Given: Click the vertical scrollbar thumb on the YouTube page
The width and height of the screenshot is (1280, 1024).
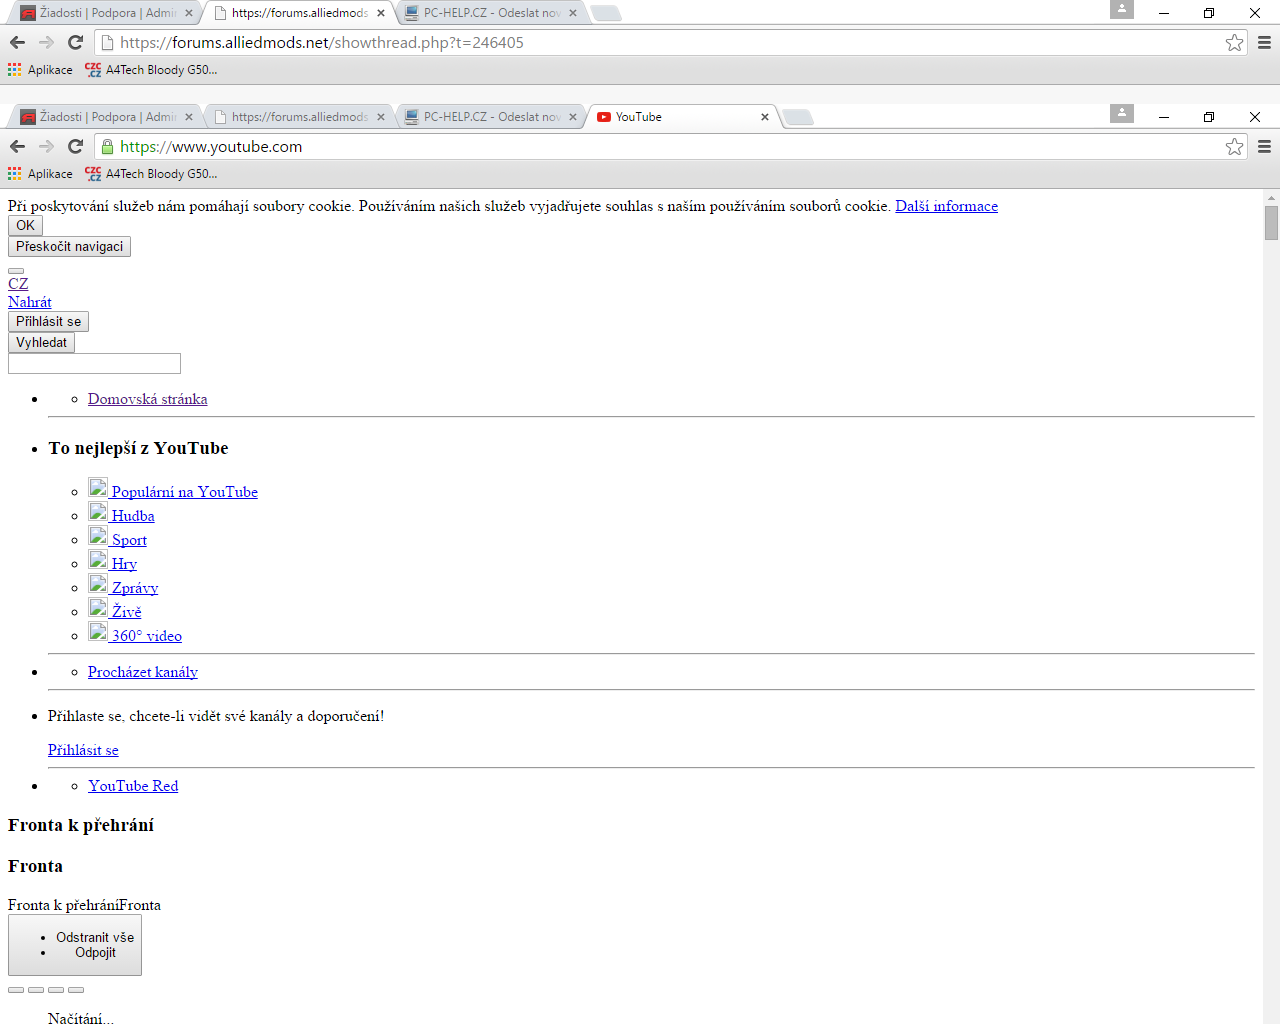Looking at the screenshot, I should (x=1271, y=223).
